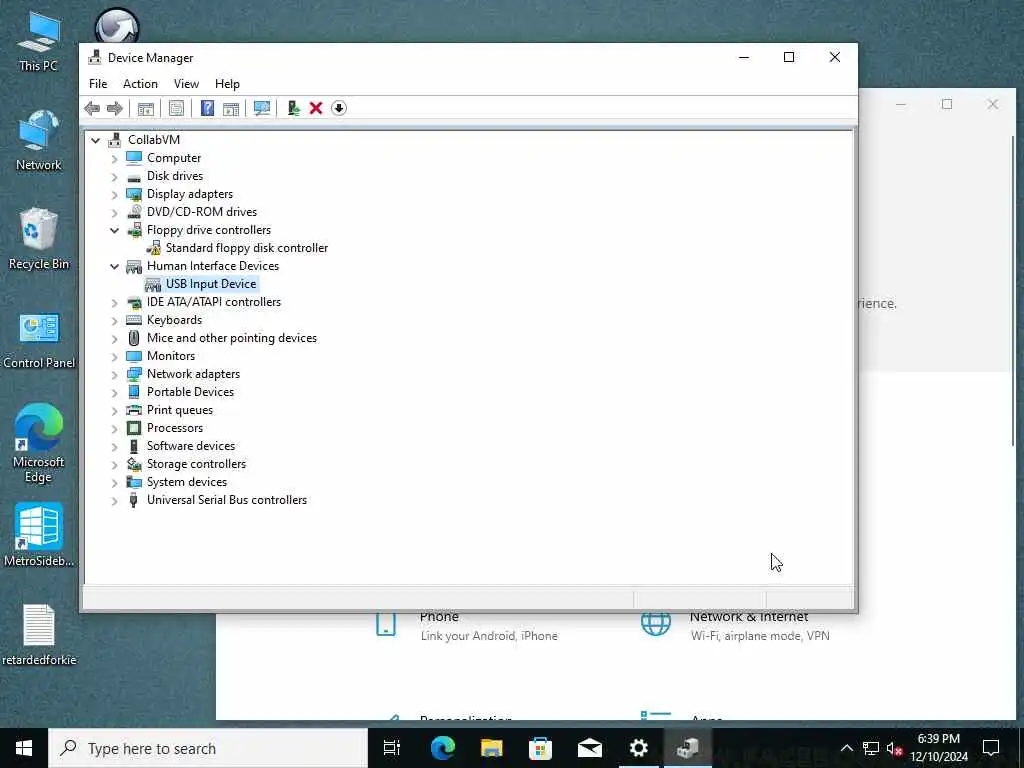Image resolution: width=1024 pixels, height=768 pixels.
Task: Select the Storage controllers tree item
Action: (196, 464)
